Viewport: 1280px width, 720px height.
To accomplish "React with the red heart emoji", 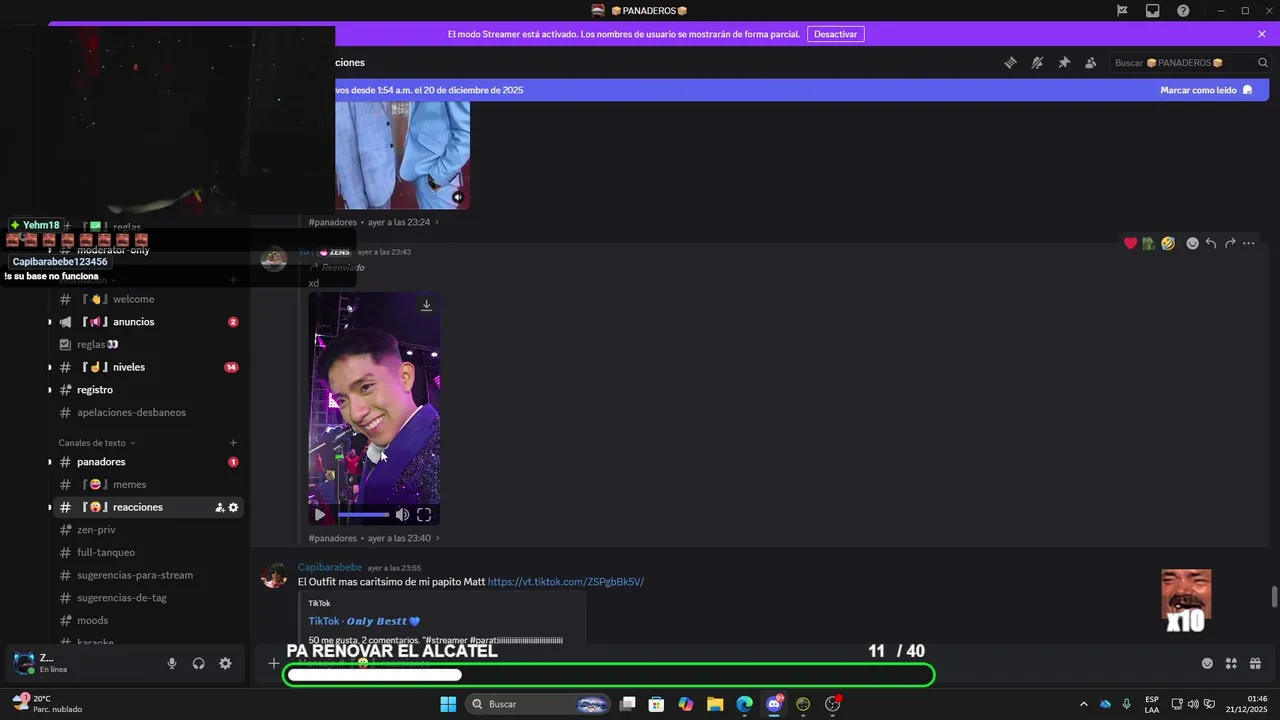I will [x=1130, y=243].
